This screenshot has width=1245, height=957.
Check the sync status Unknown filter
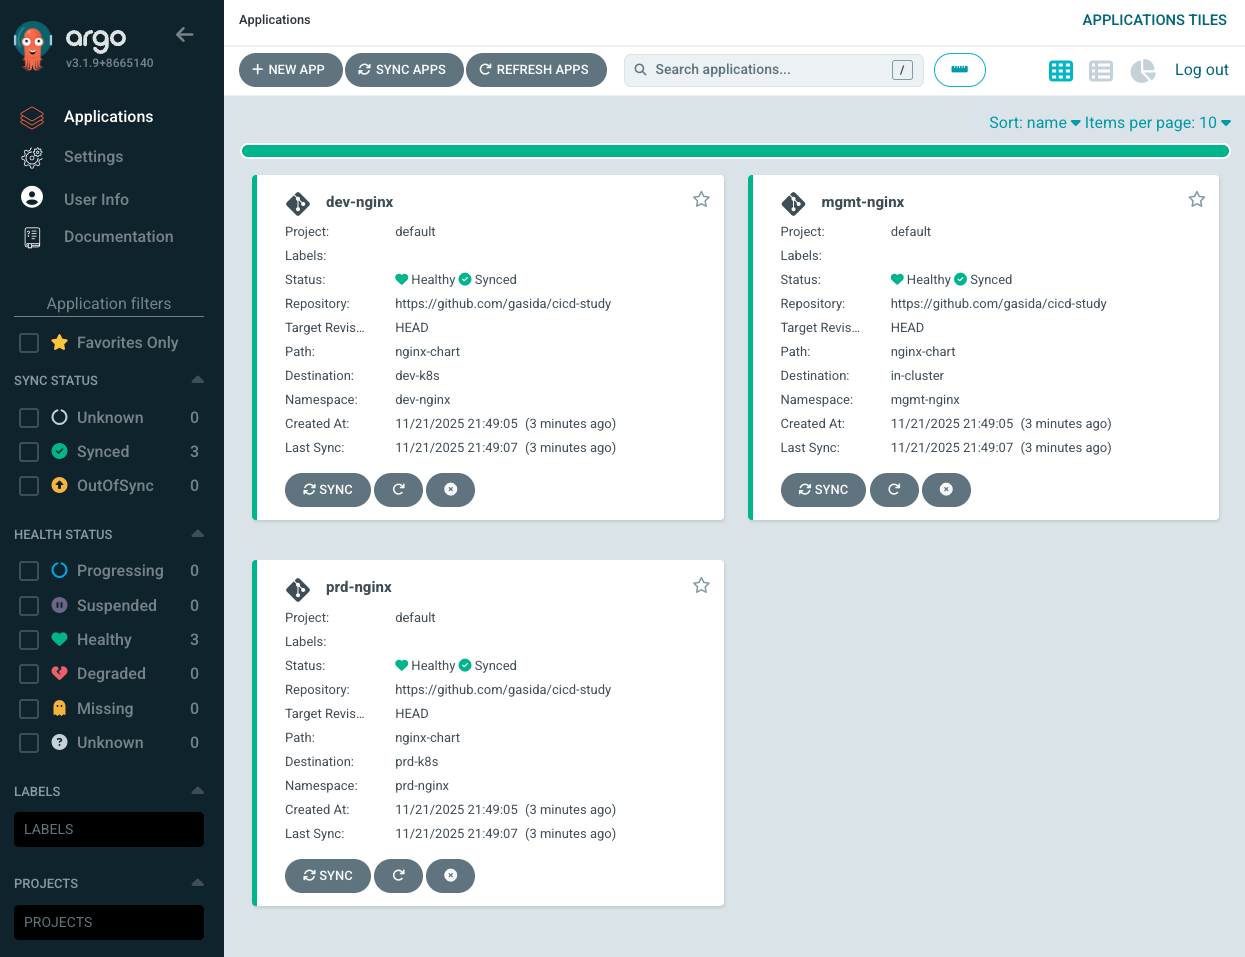tap(29, 418)
